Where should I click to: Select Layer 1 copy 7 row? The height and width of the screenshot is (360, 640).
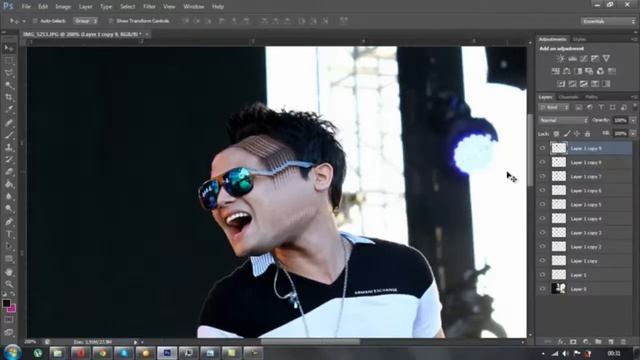pos(585,176)
